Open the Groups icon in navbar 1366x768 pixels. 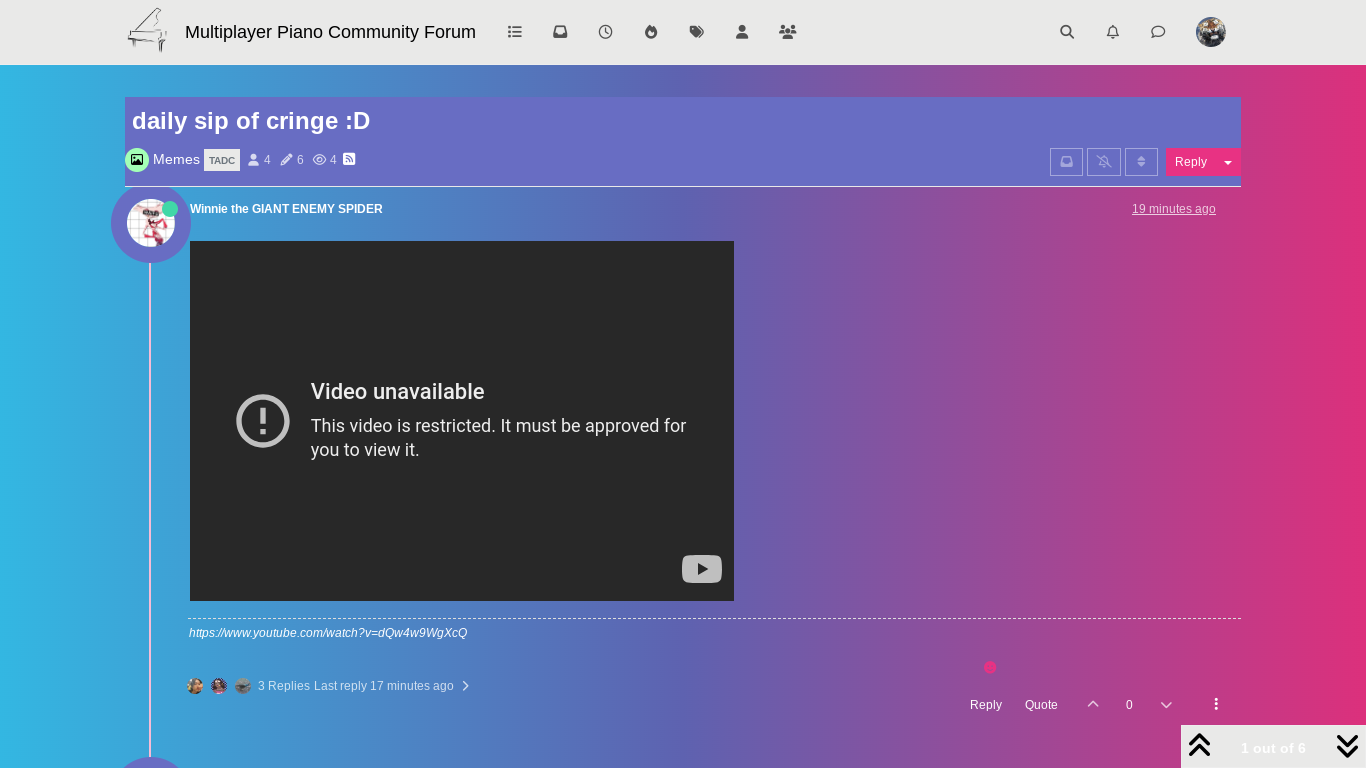point(788,32)
